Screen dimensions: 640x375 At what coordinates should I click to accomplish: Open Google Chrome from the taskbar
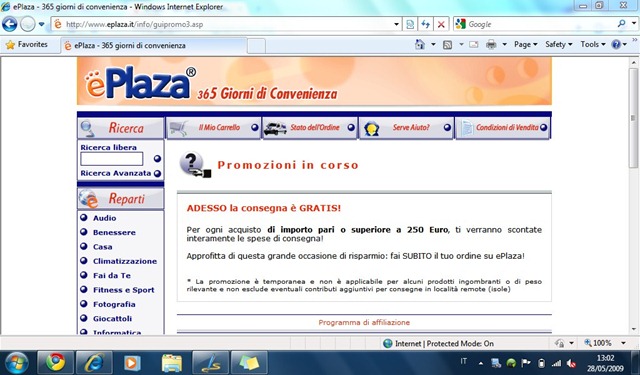[x=56, y=362]
